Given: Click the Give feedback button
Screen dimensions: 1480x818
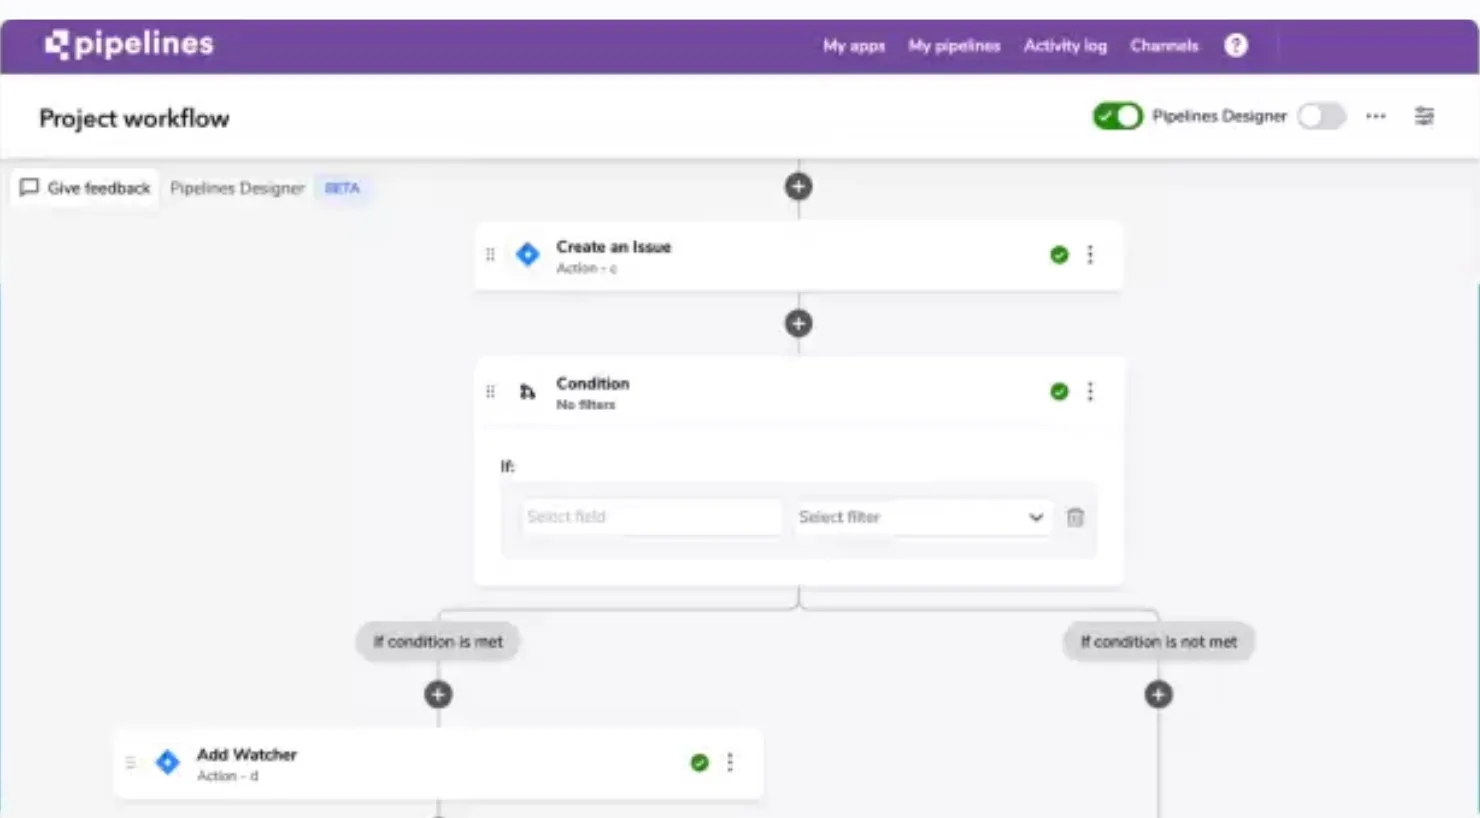Looking at the screenshot, I should [85, 188].
